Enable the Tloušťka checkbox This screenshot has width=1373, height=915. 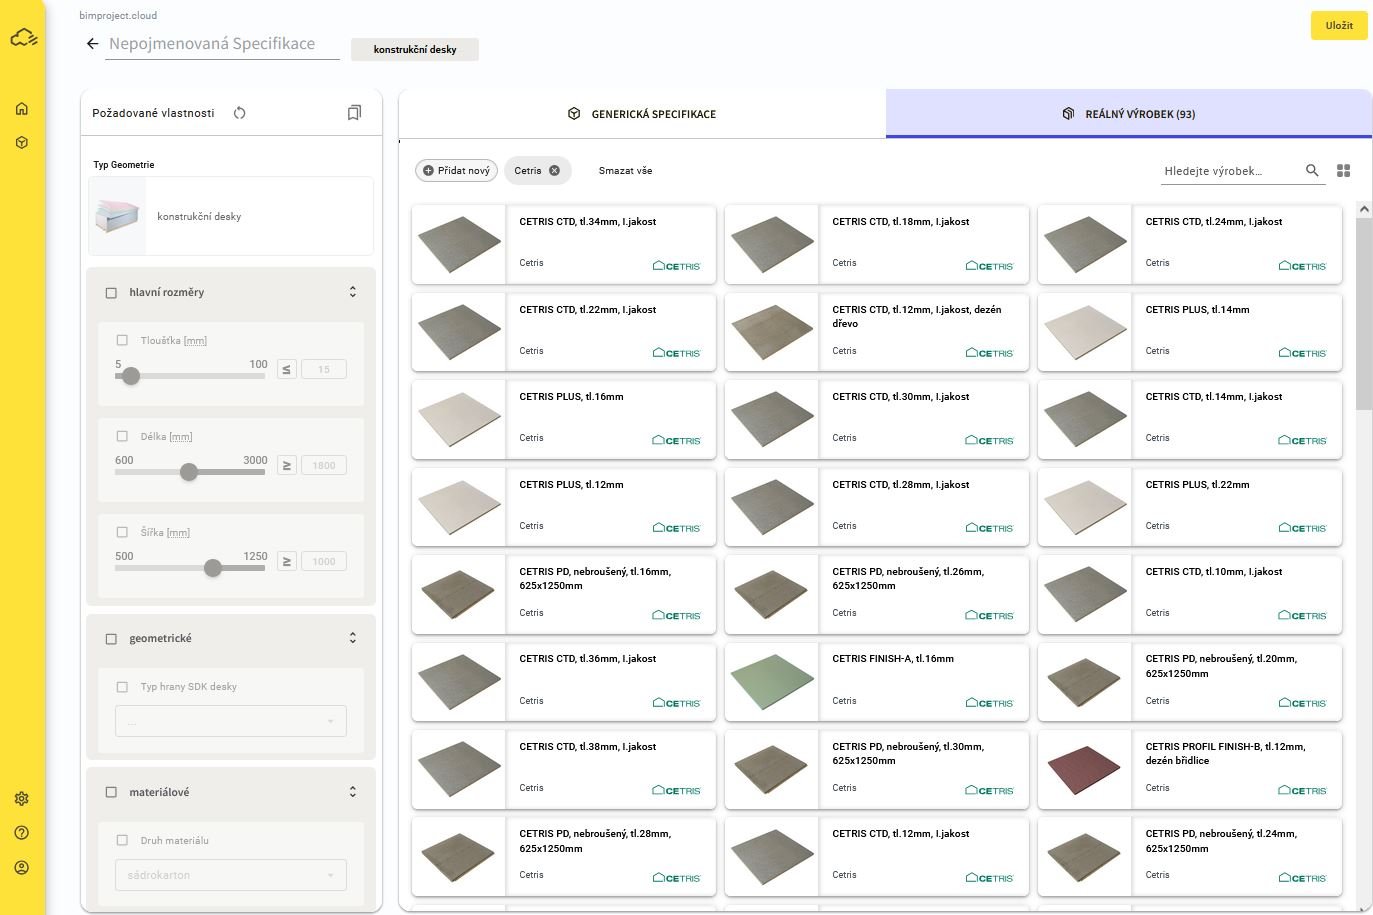[122, 341]
